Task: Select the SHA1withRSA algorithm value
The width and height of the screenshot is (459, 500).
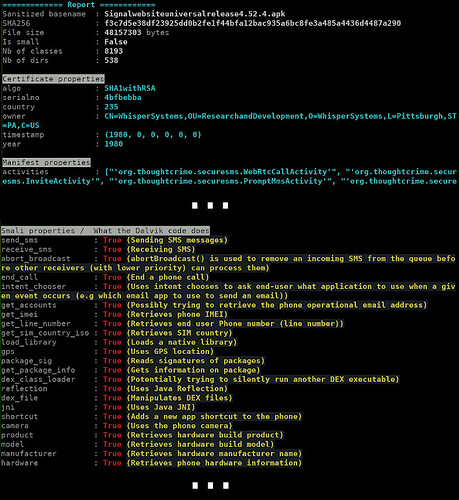Action: tap(130, 88)
